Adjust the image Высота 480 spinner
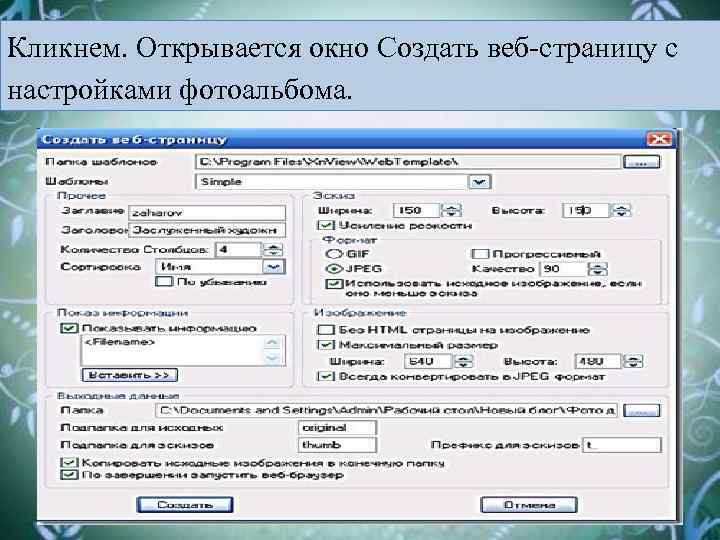 [x=633, y=361]
